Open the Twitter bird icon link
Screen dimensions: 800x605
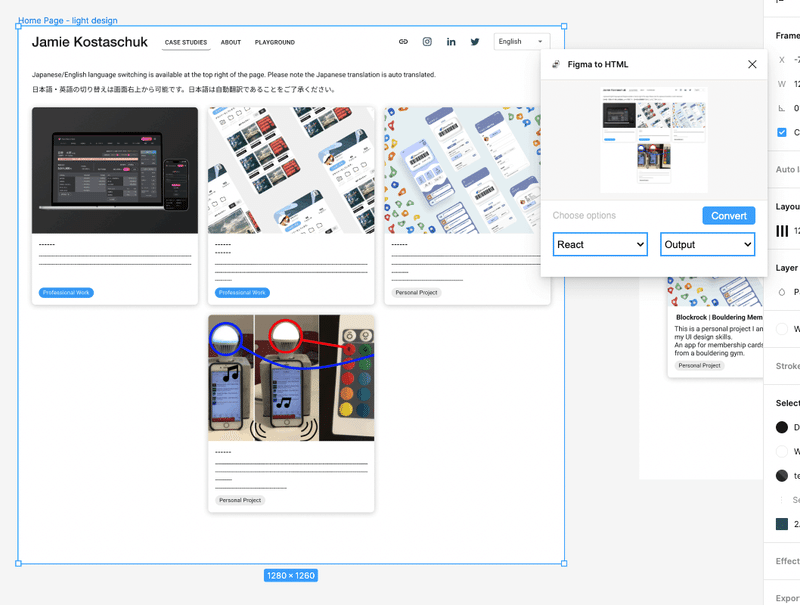tap(475, 42)
